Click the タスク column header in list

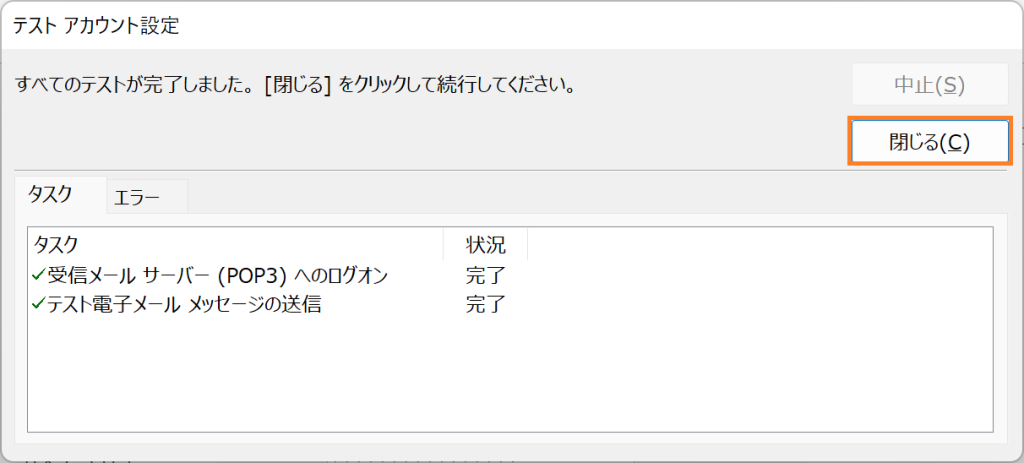pyautogui.click(x=236, y=244)
